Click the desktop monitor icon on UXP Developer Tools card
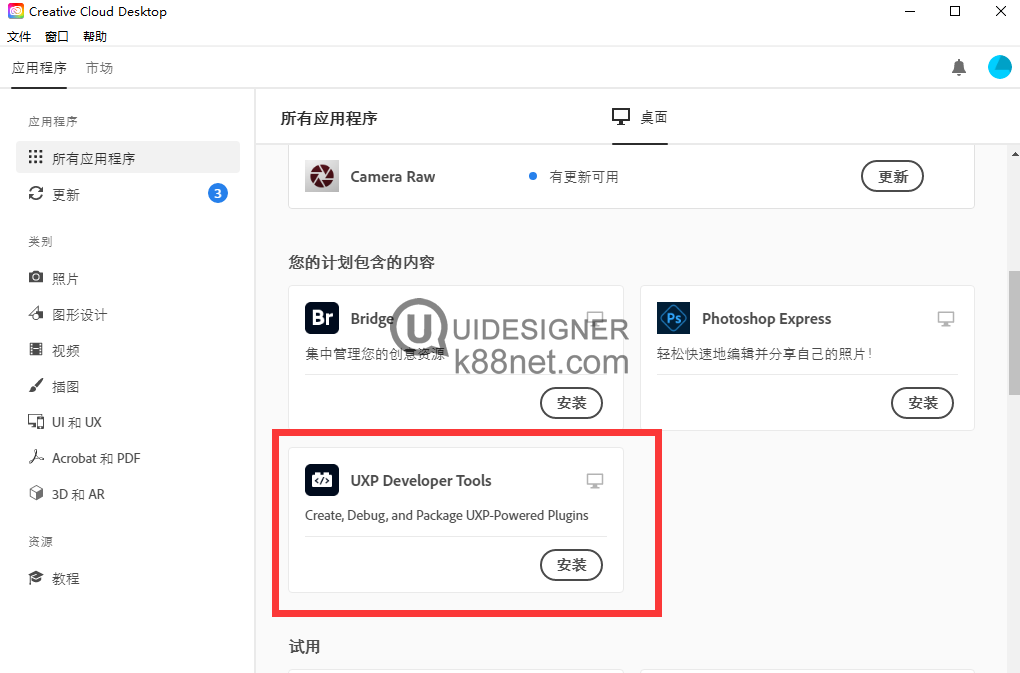This screenshot has width=1020, height=673. [595, 481]
